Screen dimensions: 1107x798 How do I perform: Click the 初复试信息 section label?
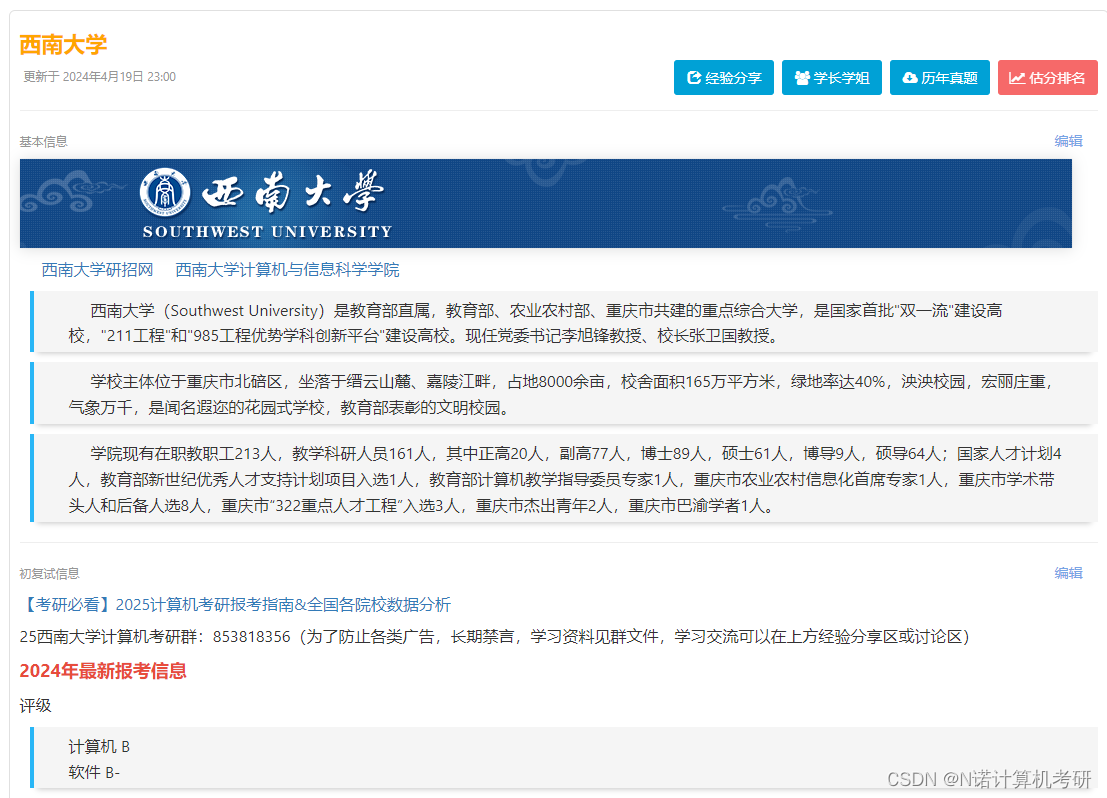[x=49, y=573]
